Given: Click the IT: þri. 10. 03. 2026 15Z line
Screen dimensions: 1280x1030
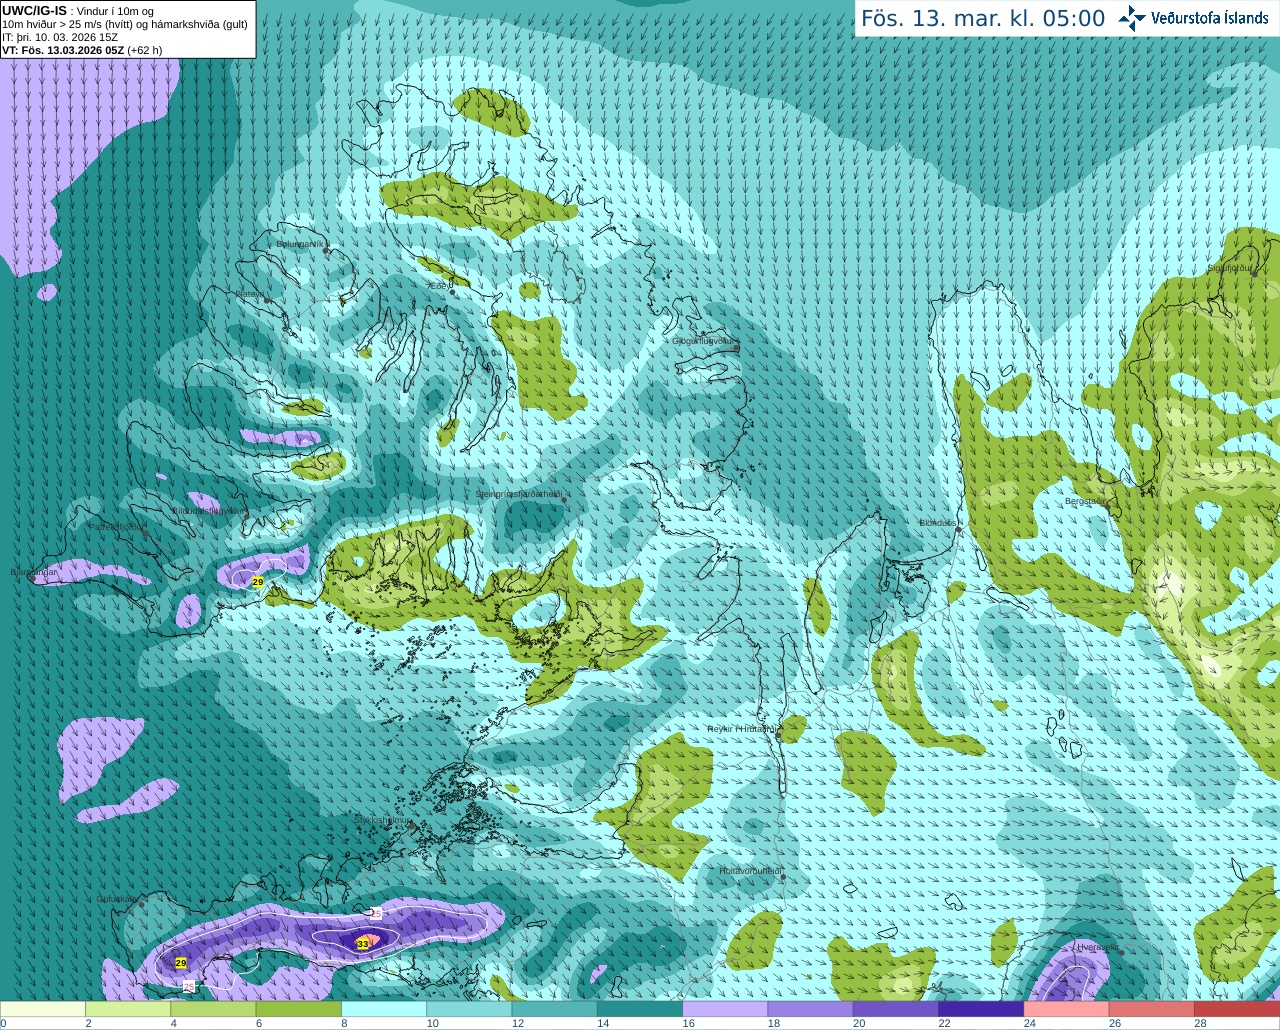Looking at the screenshot, I should pyautogui.click(x=60, y=37).
